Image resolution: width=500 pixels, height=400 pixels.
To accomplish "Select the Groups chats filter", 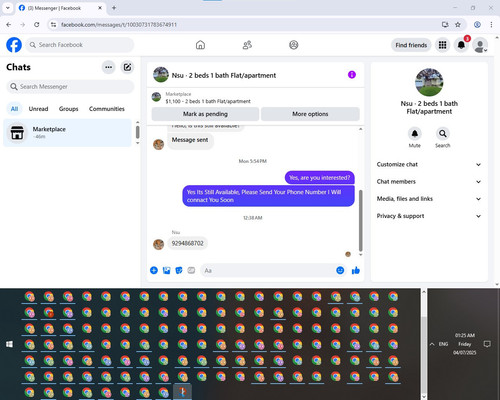I will (68, 109).
